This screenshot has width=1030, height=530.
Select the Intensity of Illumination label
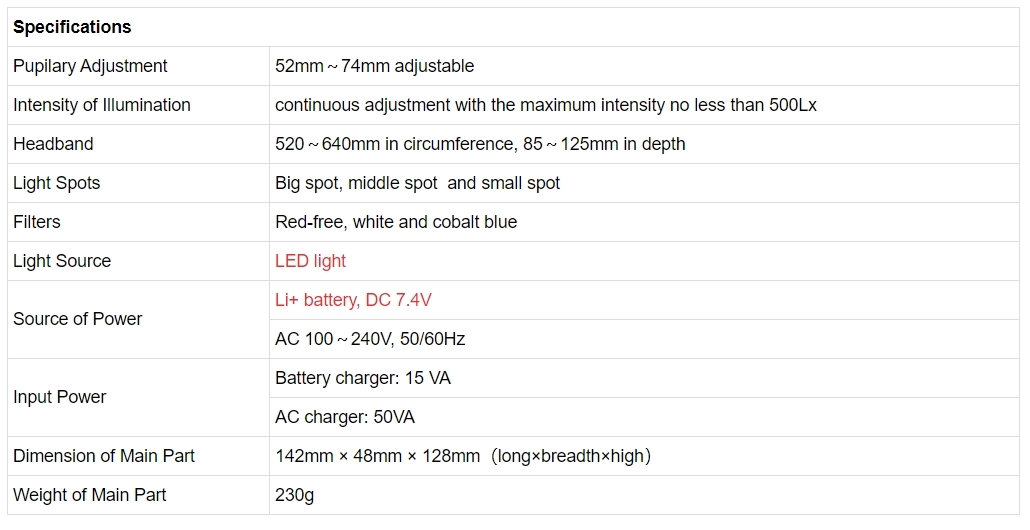[x=101, y=105]
